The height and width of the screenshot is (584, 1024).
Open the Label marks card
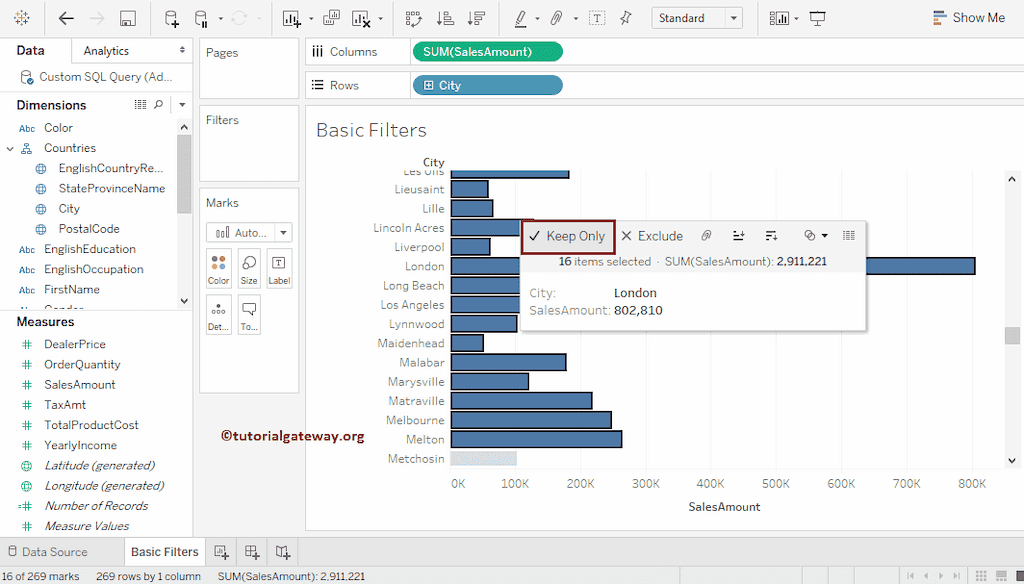279,269
